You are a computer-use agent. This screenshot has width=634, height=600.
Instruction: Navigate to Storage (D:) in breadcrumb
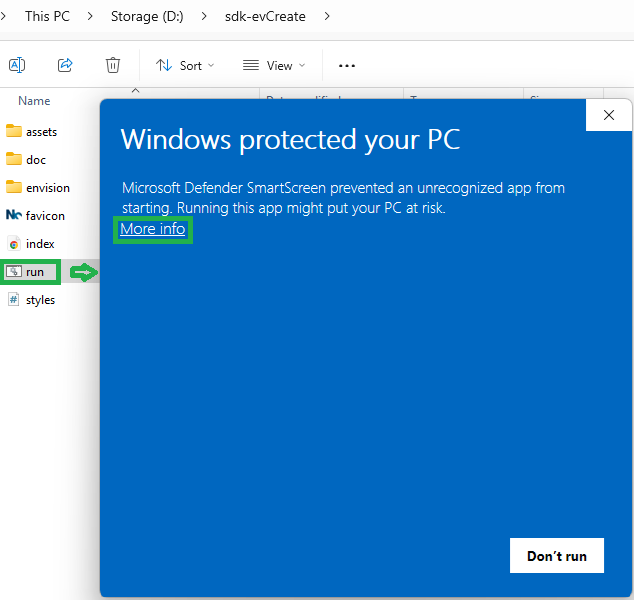click(x=158, y=16)
